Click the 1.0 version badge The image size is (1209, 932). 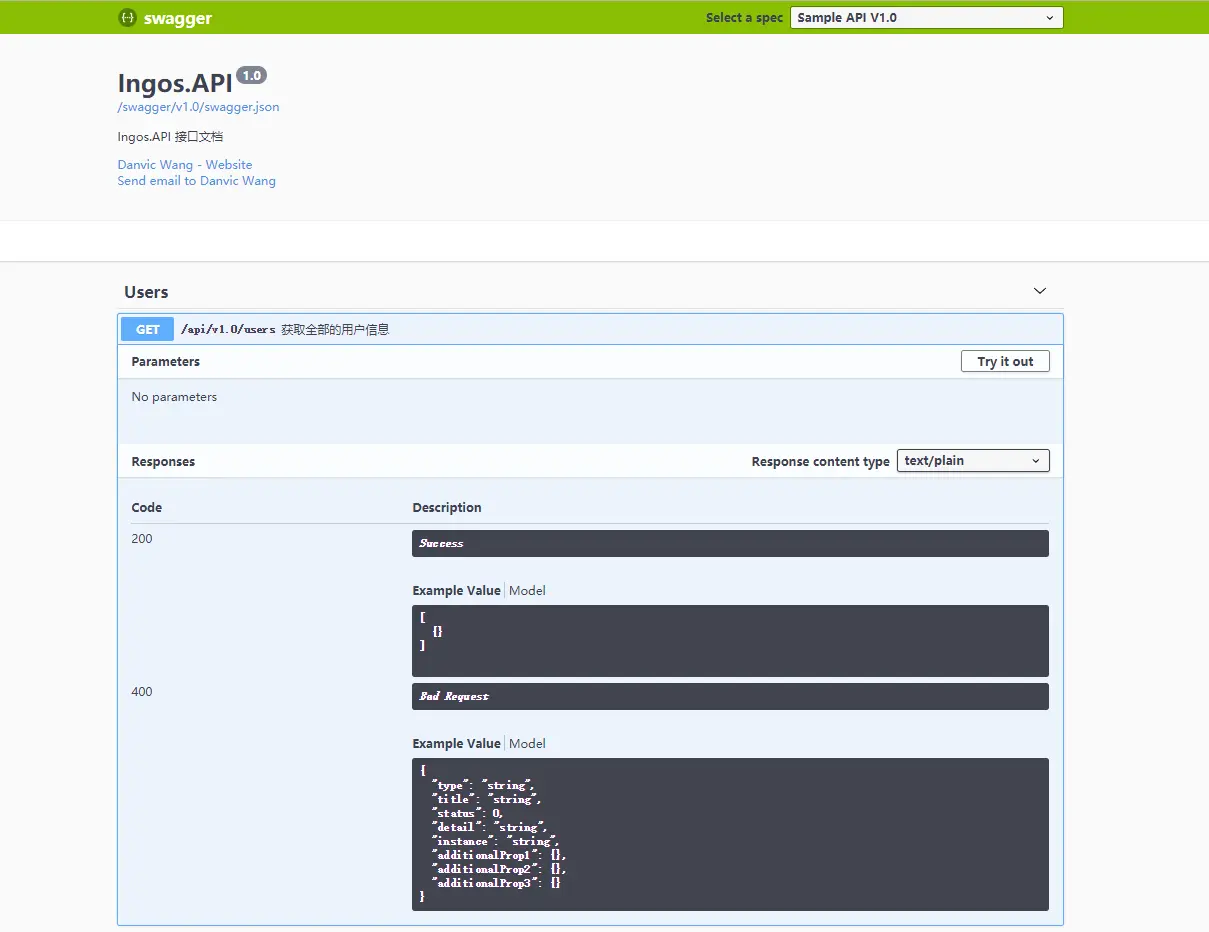(x=251, y=76)
